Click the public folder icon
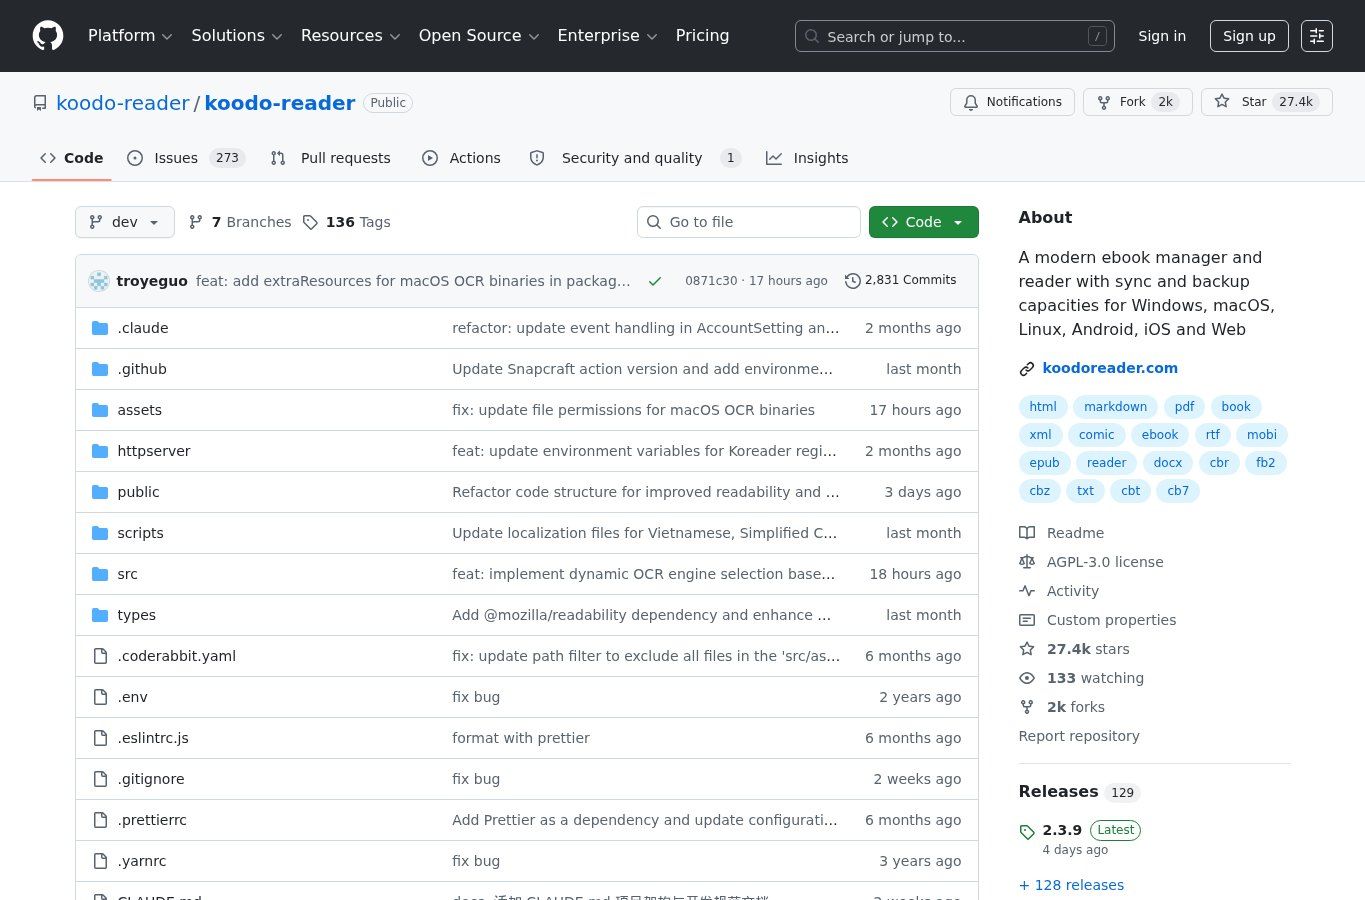1365x900 pixels. pos(100,492)
